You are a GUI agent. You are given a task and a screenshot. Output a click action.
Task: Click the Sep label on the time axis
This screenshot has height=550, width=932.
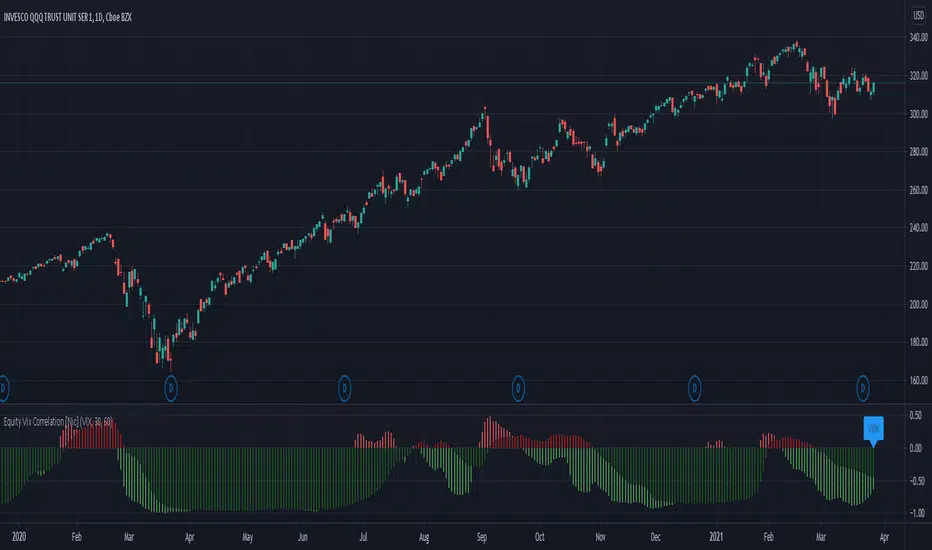(x=482, y=537)
